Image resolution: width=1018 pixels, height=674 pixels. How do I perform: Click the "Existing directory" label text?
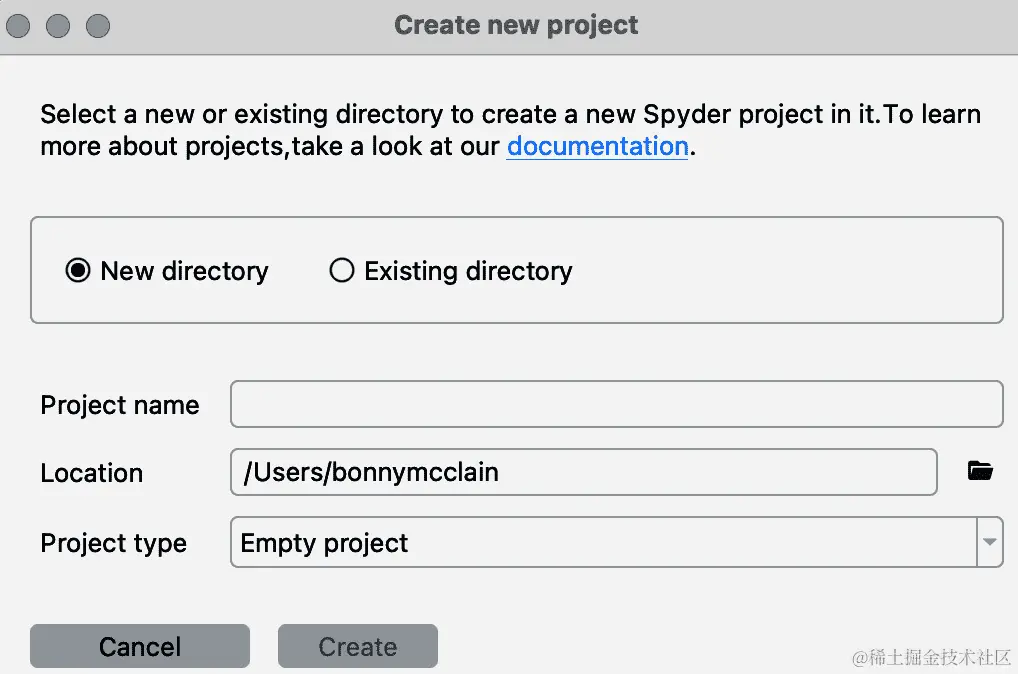(x=468, y=271)
